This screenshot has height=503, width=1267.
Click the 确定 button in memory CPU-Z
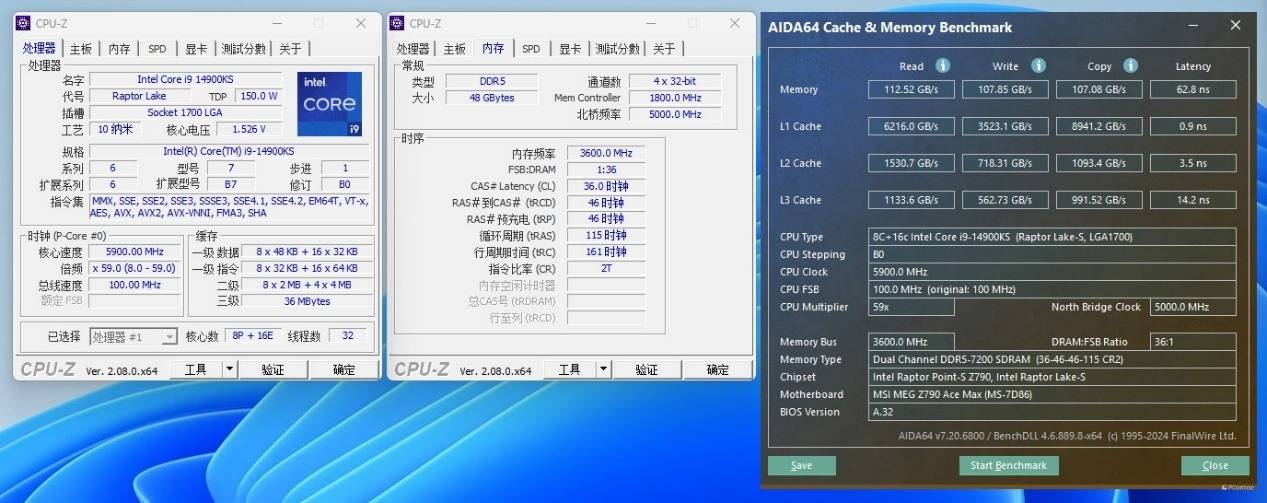click(718, 369)
